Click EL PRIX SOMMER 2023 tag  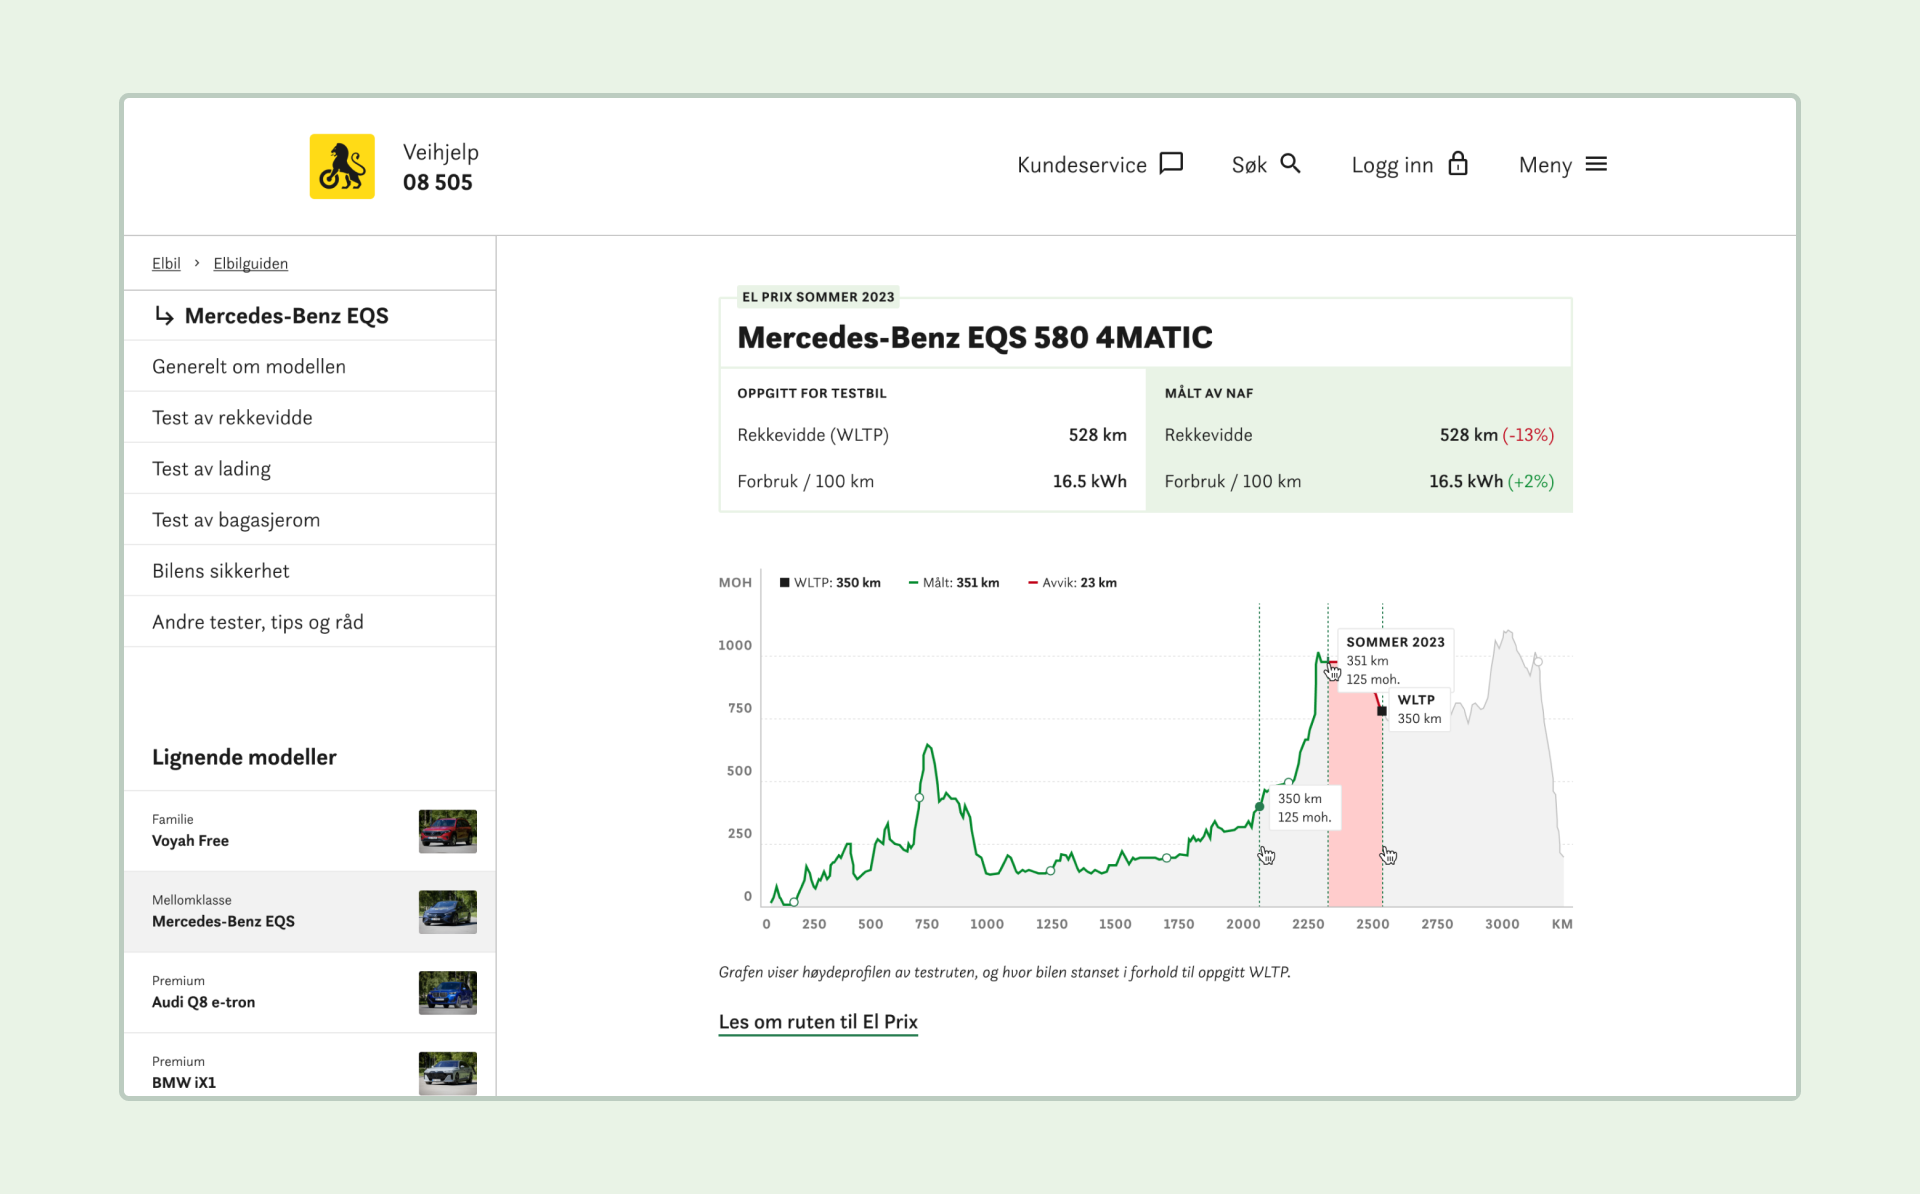[818, 297]
